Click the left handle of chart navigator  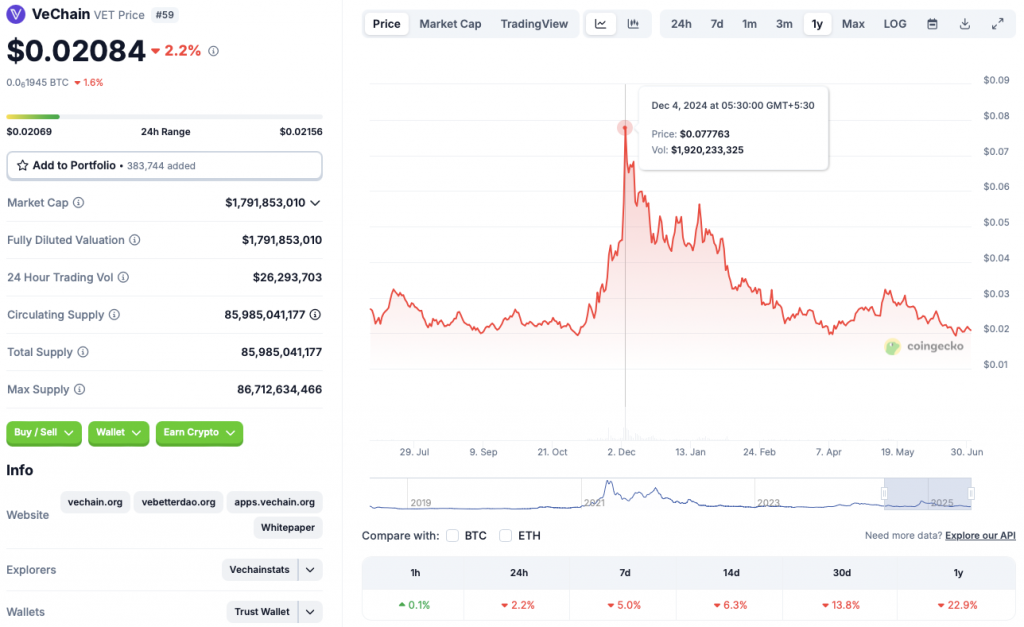(884, 493)
